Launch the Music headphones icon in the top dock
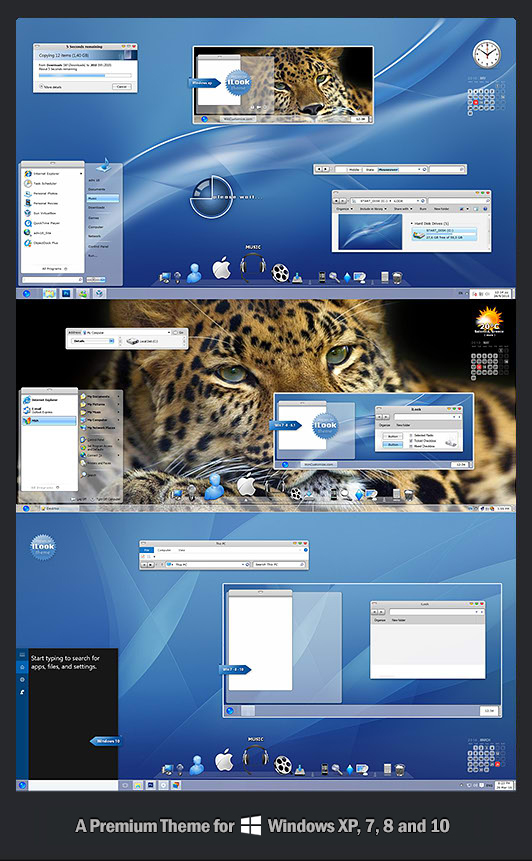 pyautogui.click(x=253, y=266)
